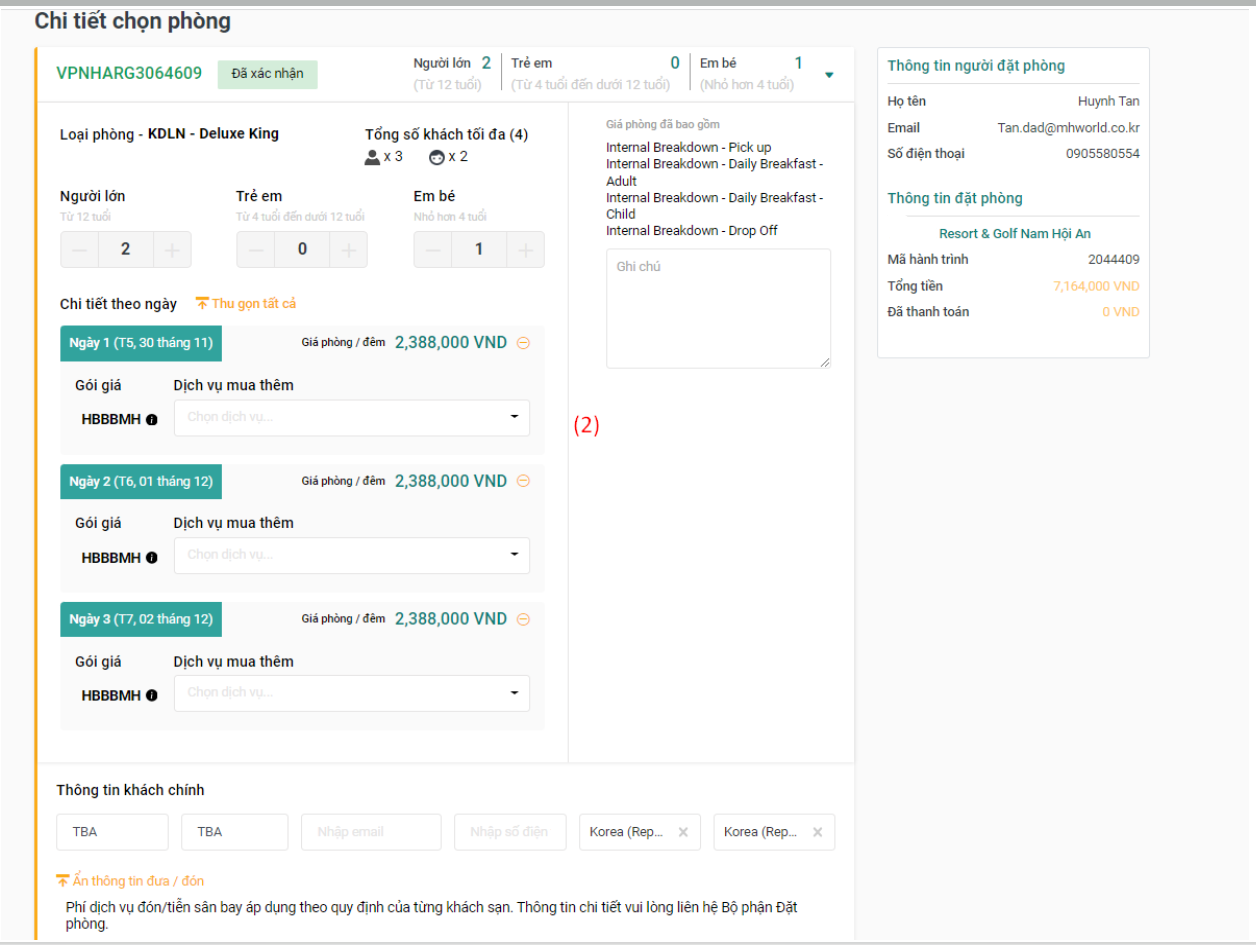The image size is (1256, 945).
Task: Increase the Trẻ em children count
Action: click(348, 250)
